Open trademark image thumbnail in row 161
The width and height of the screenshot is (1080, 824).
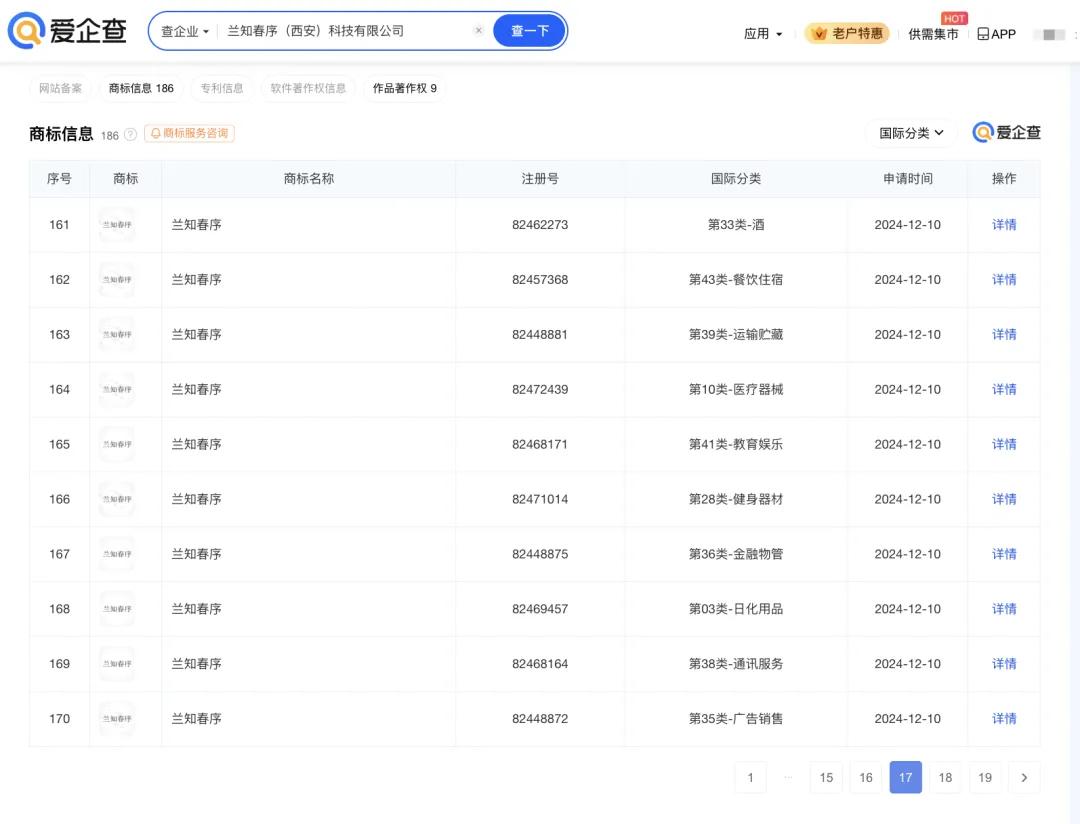(116, 225)
